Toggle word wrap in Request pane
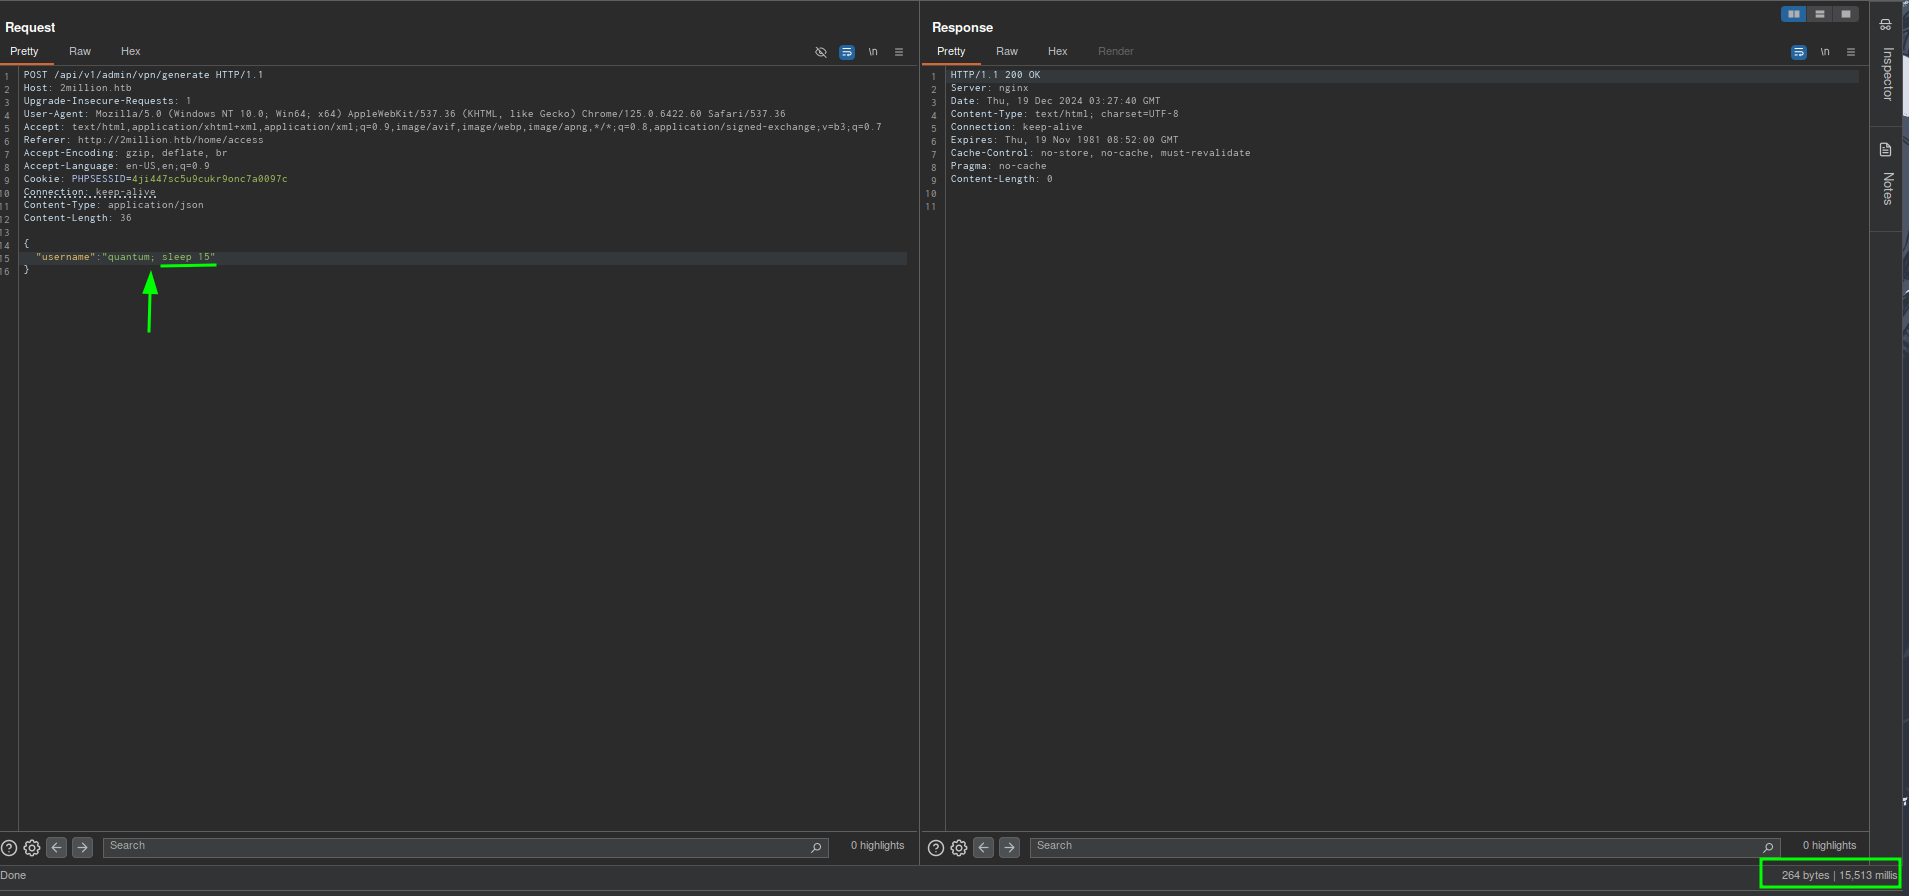This screenshot has width=1909, height=896. click(847, 52)
